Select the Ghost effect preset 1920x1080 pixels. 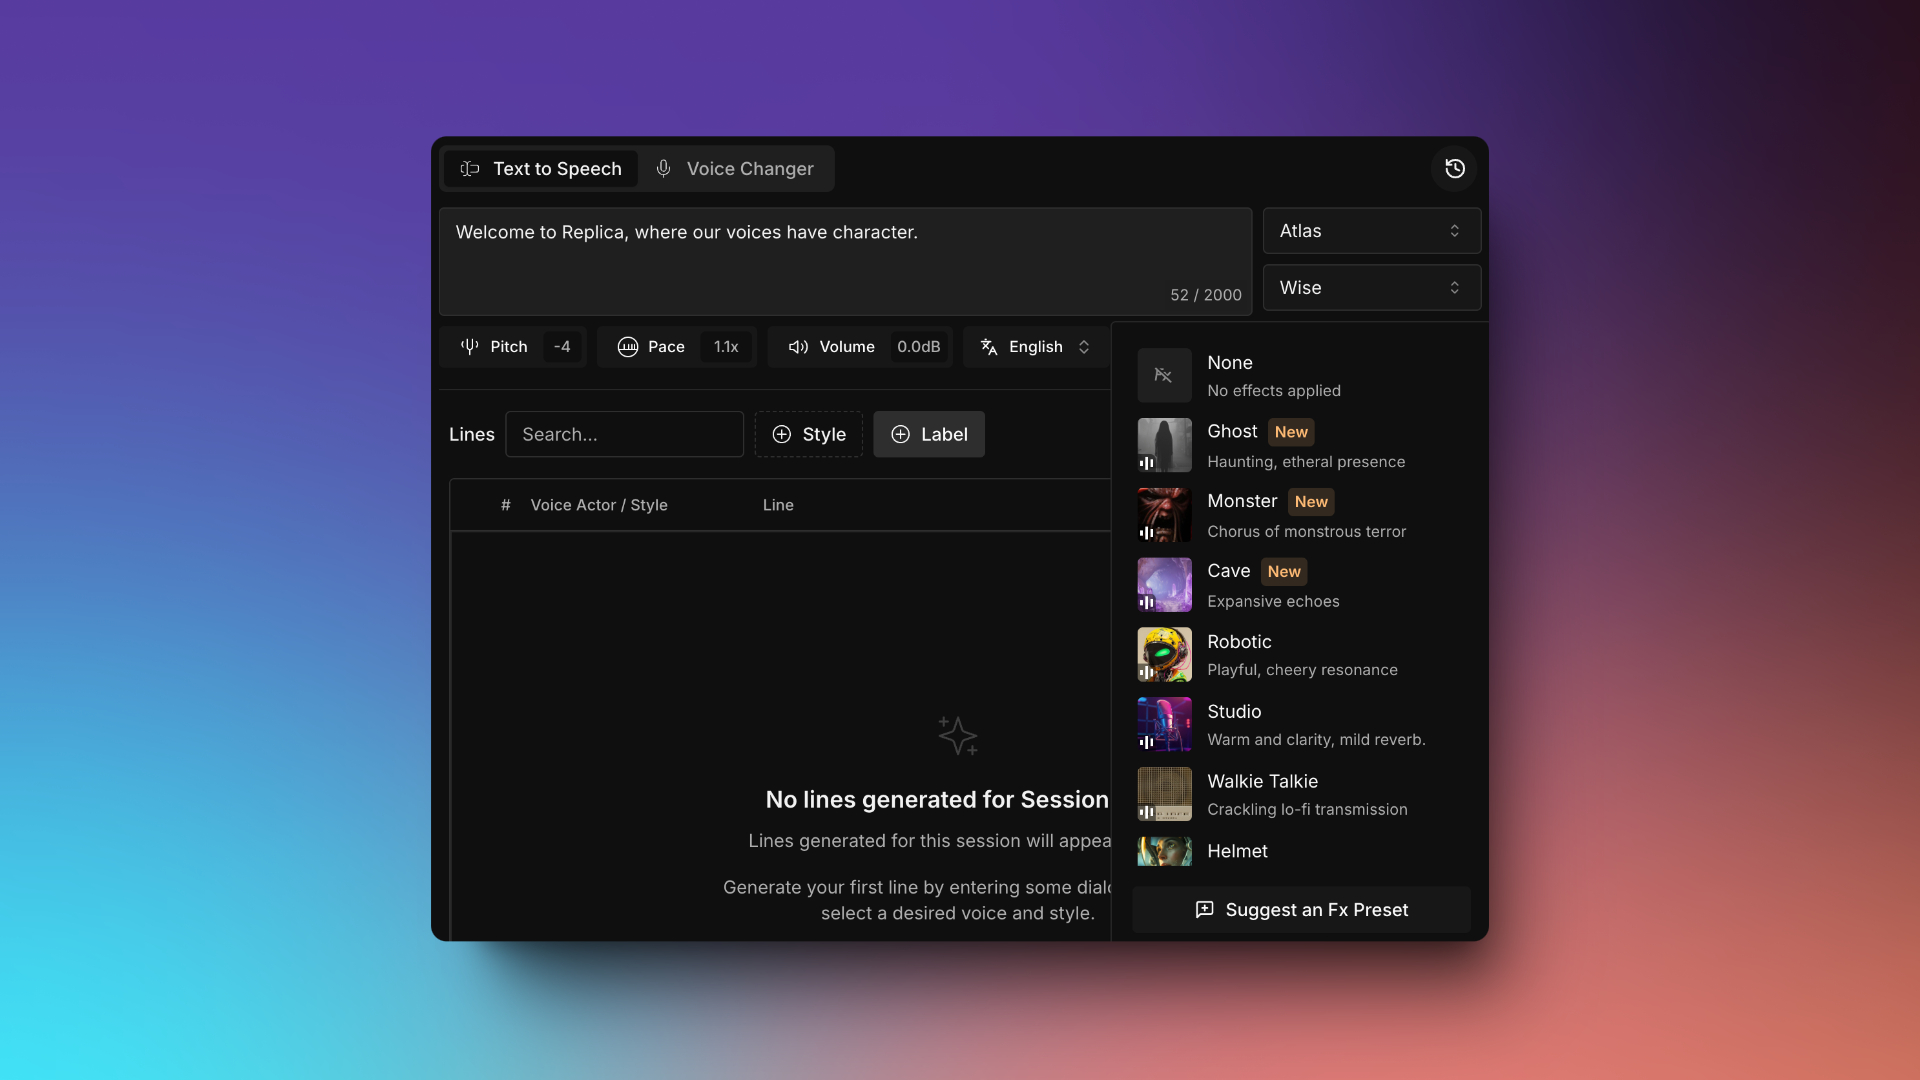(1301, 445)
